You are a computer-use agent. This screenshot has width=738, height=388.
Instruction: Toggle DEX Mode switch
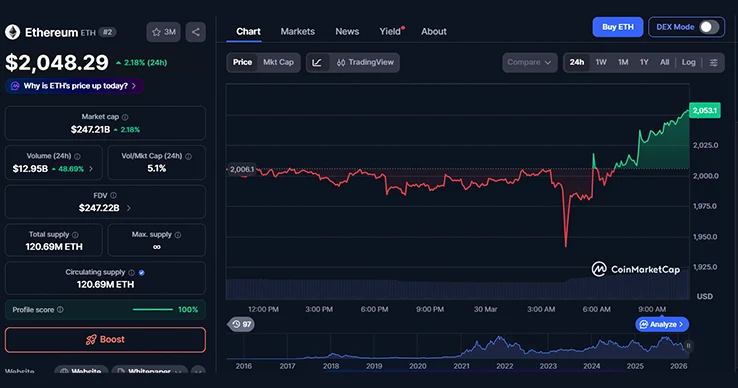click(x=709, y=27)
